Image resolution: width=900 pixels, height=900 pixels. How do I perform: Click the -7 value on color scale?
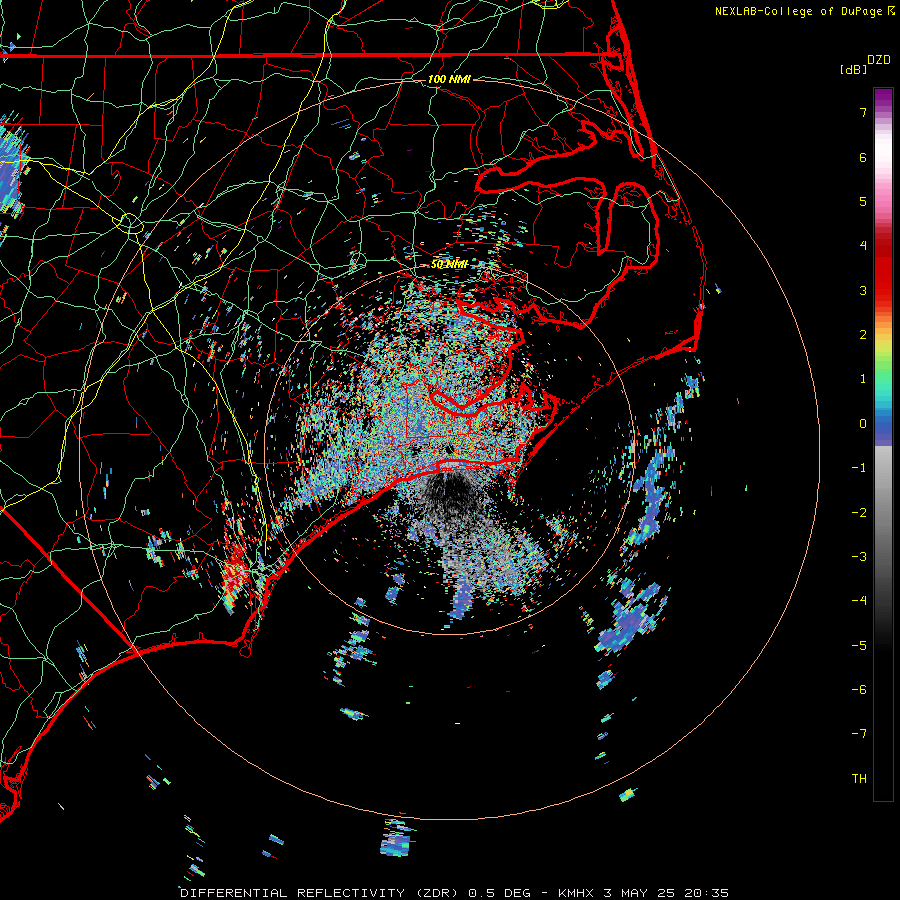tap(859, 734)
